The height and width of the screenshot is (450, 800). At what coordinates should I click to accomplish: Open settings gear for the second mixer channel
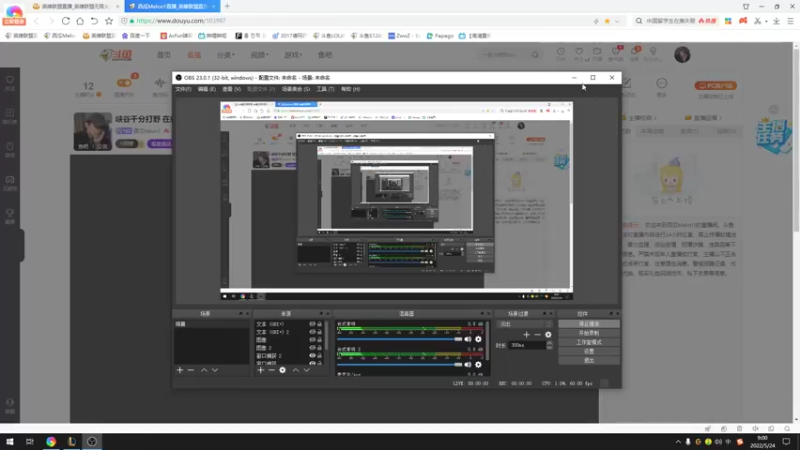click(478, 364)
